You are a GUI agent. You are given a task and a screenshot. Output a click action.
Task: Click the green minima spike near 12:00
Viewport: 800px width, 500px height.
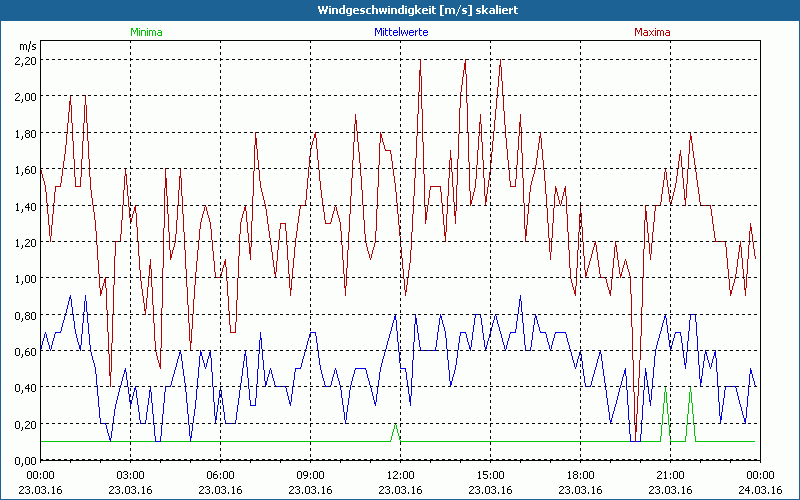click(396, 427)
